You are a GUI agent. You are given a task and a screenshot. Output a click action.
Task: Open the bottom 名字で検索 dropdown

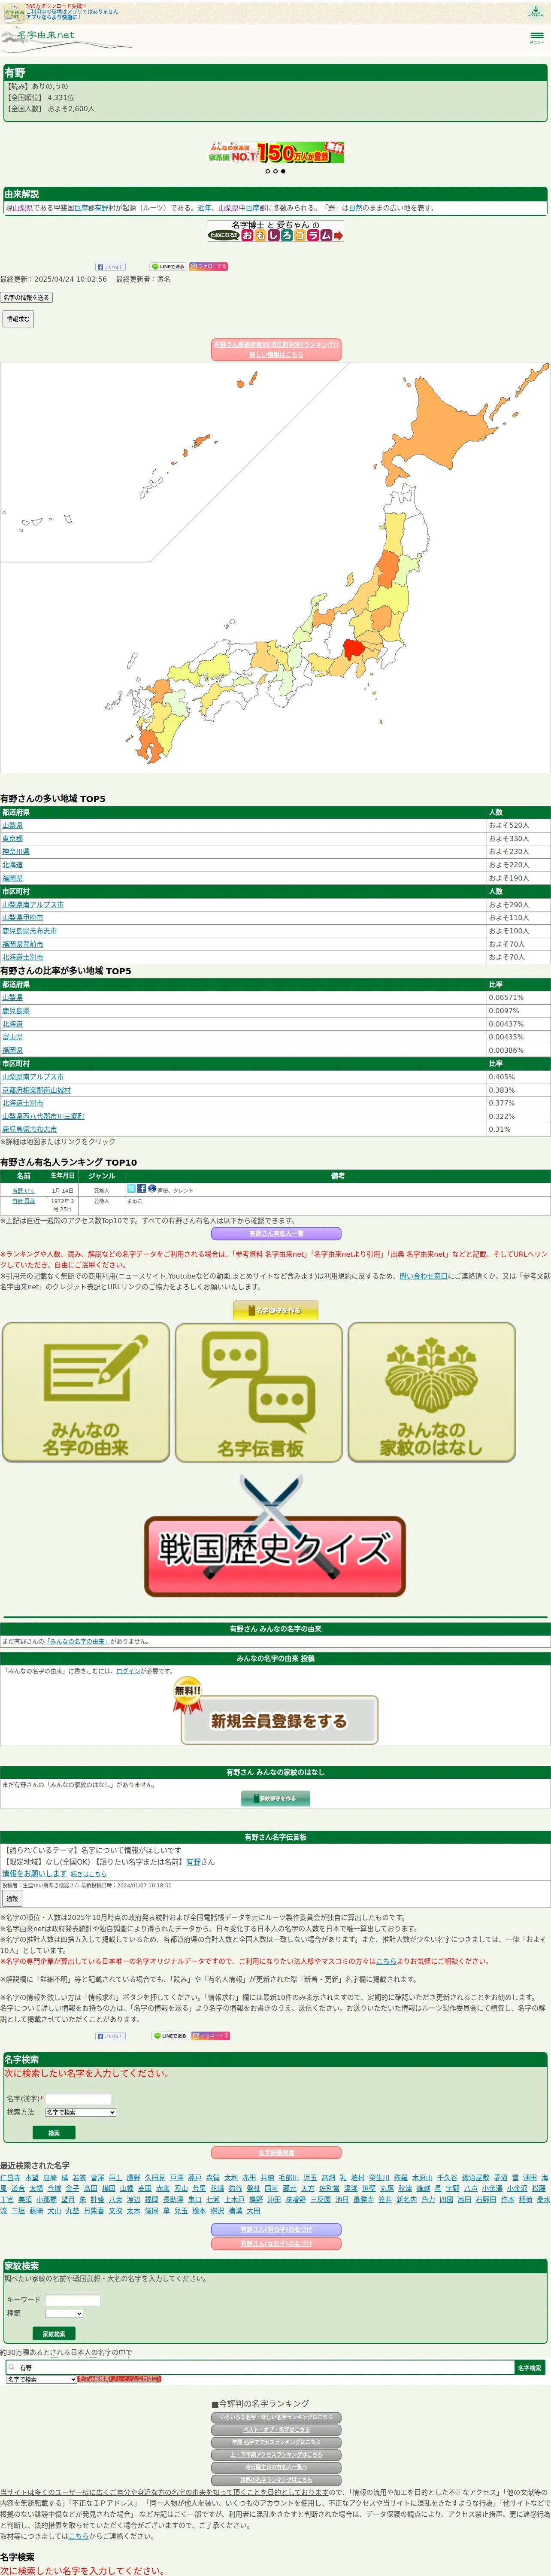(x=41, y=2379)
